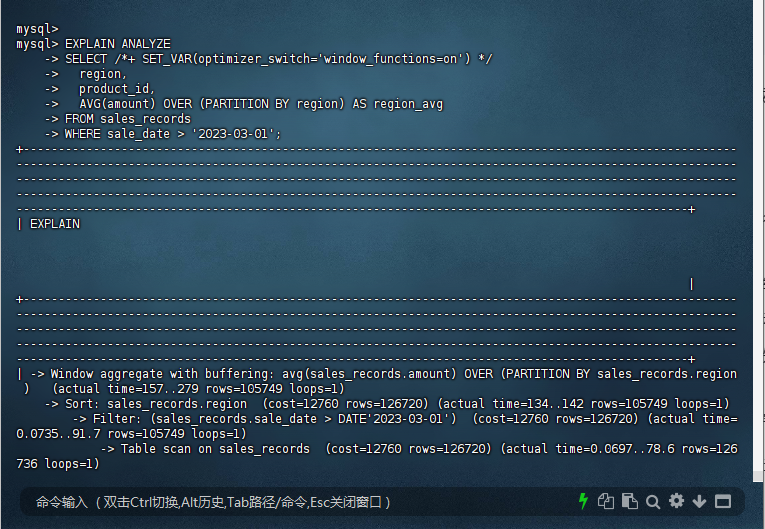Screen dimensions: 765x529
Task: Click the 'EXPLAIN ANALYZE' command text
Action: 118,44
